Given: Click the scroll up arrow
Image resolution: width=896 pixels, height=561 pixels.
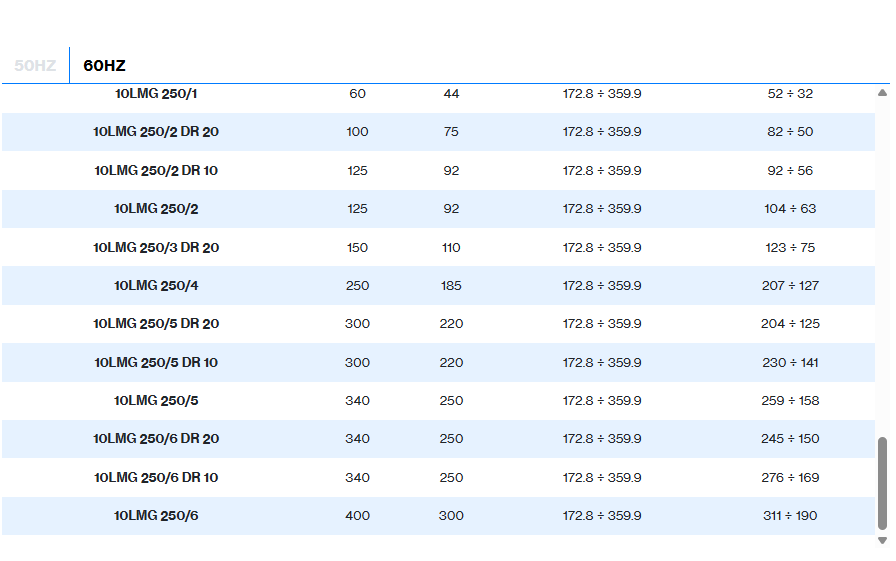Looking at the screenshot, I should pos(882,93).
